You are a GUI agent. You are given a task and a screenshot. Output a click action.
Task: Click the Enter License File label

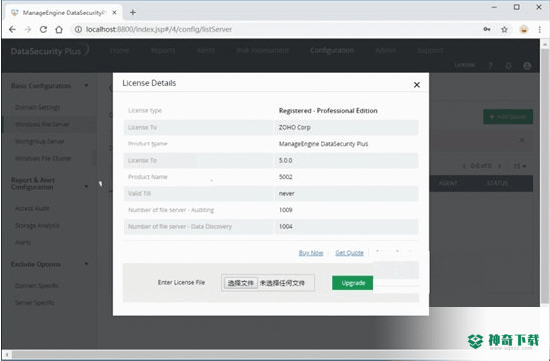pos(181,282)
